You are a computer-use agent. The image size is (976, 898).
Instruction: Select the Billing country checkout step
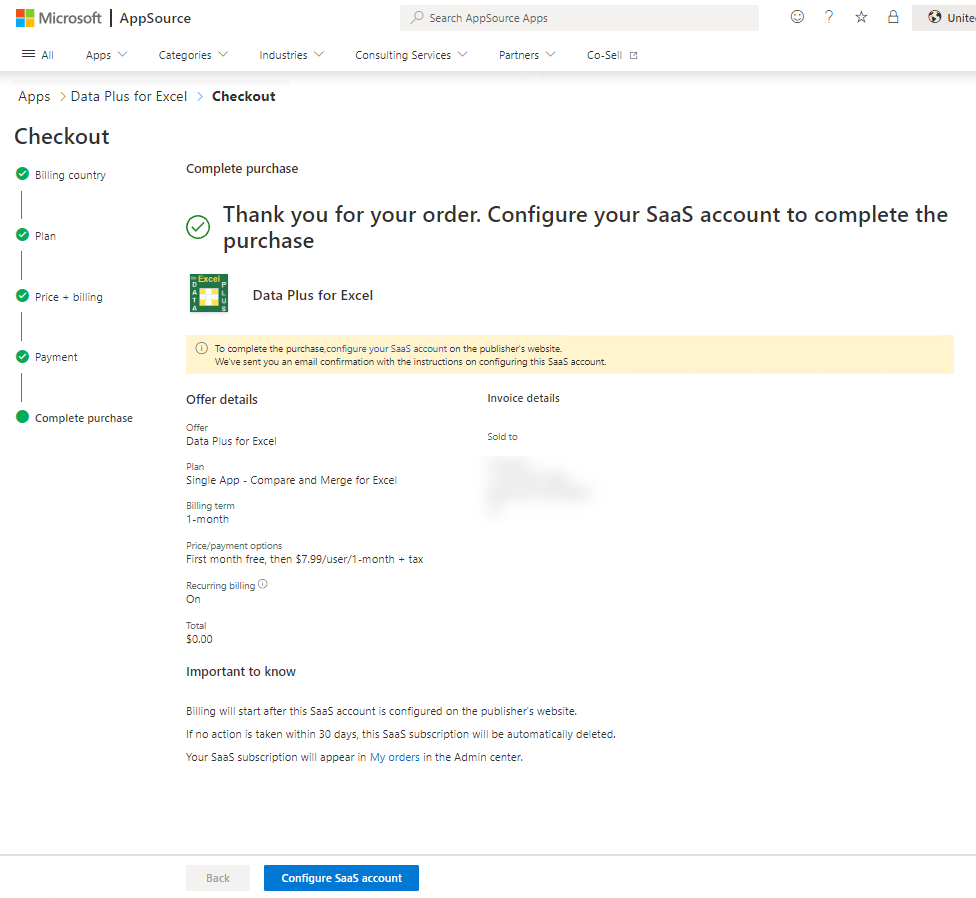(x=70, y=175)
